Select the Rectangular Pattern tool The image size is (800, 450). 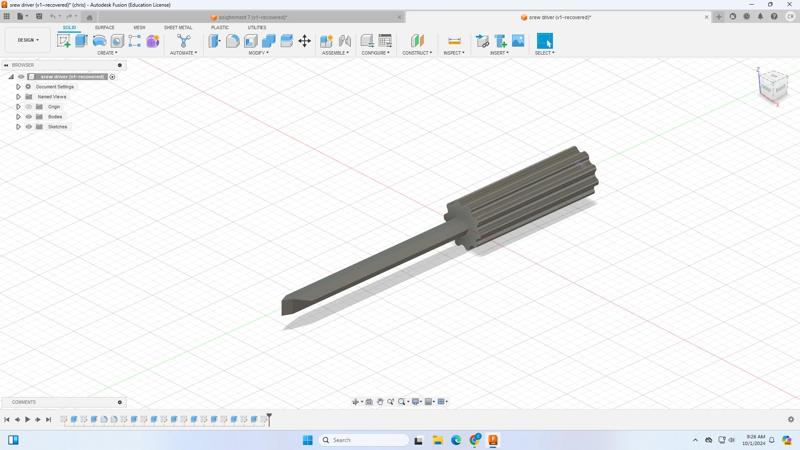coord(135,41)
